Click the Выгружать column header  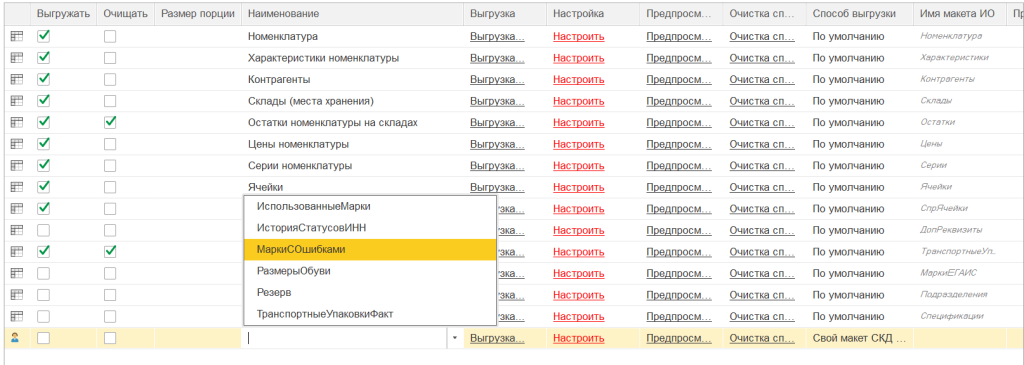pos(63,13)
